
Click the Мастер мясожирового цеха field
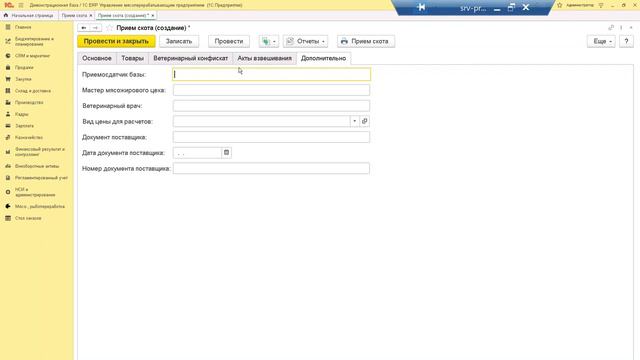(271, 90)
